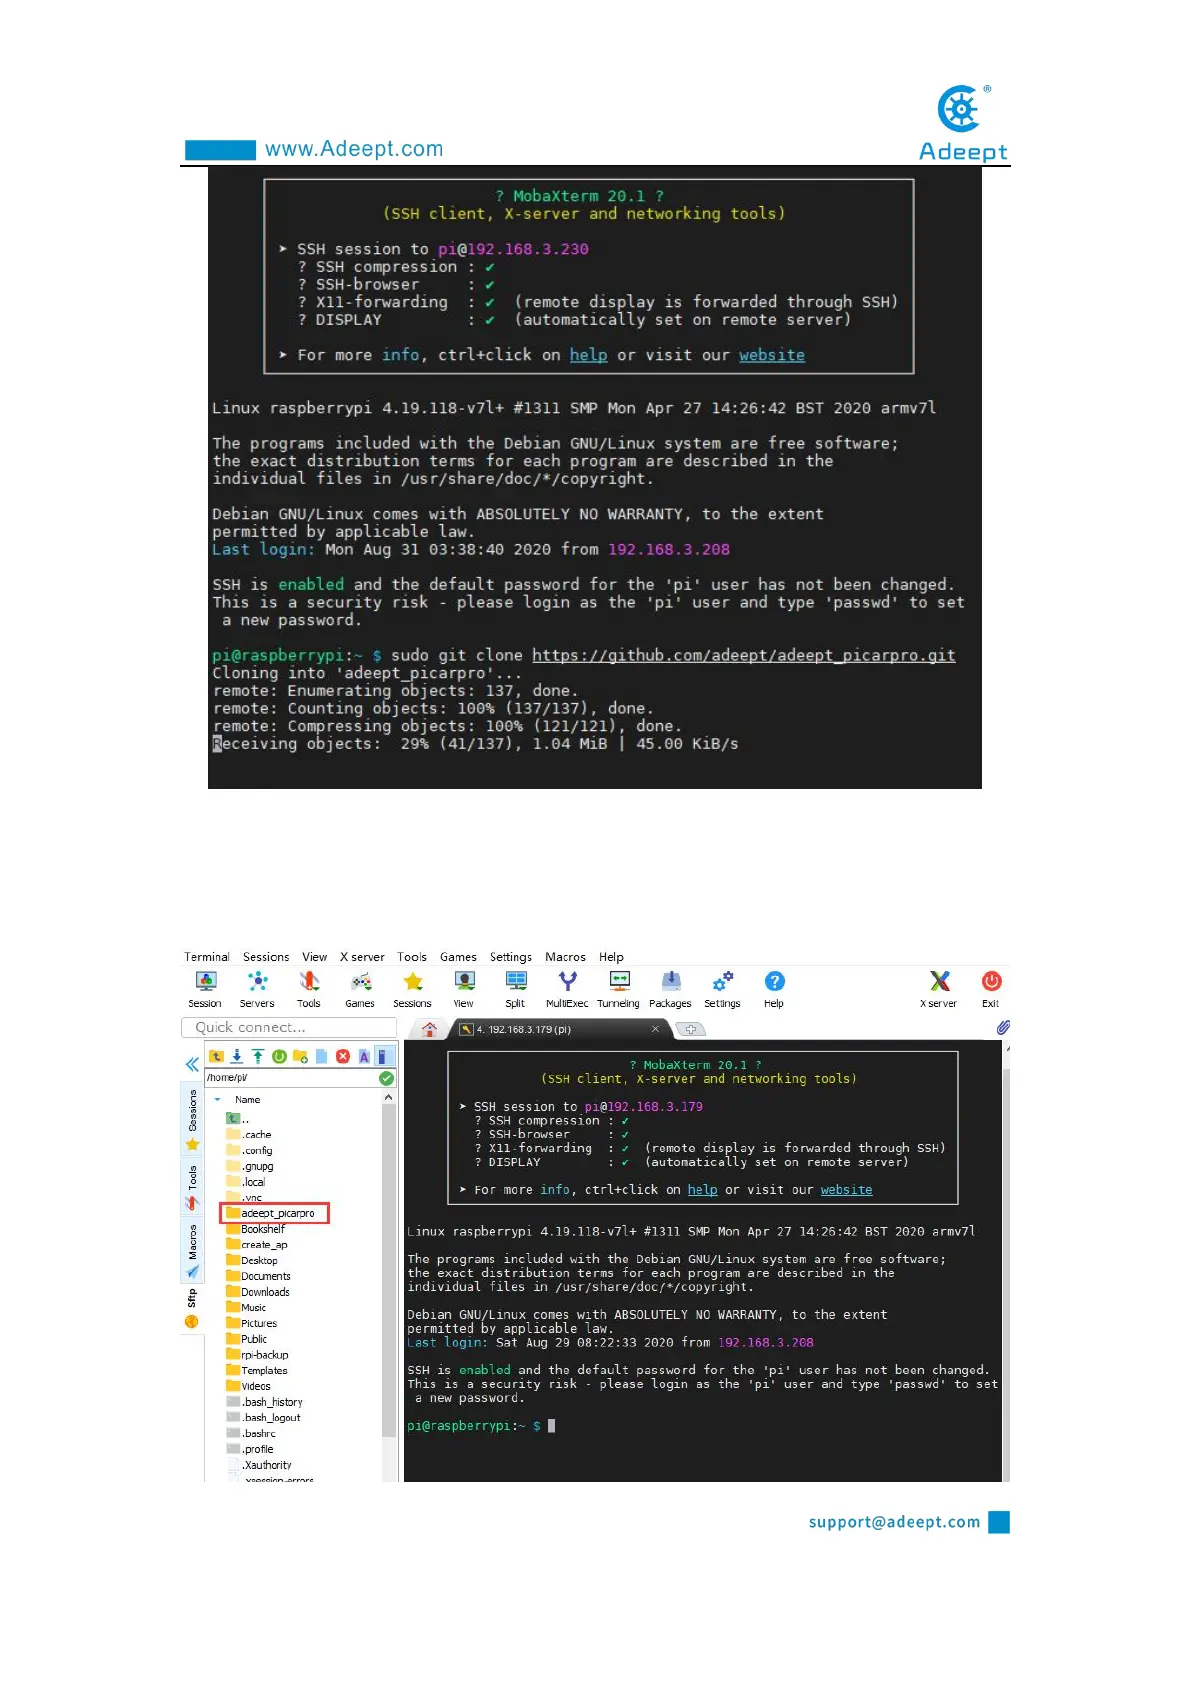Select the rpi-backup folder

[257, 1355]
